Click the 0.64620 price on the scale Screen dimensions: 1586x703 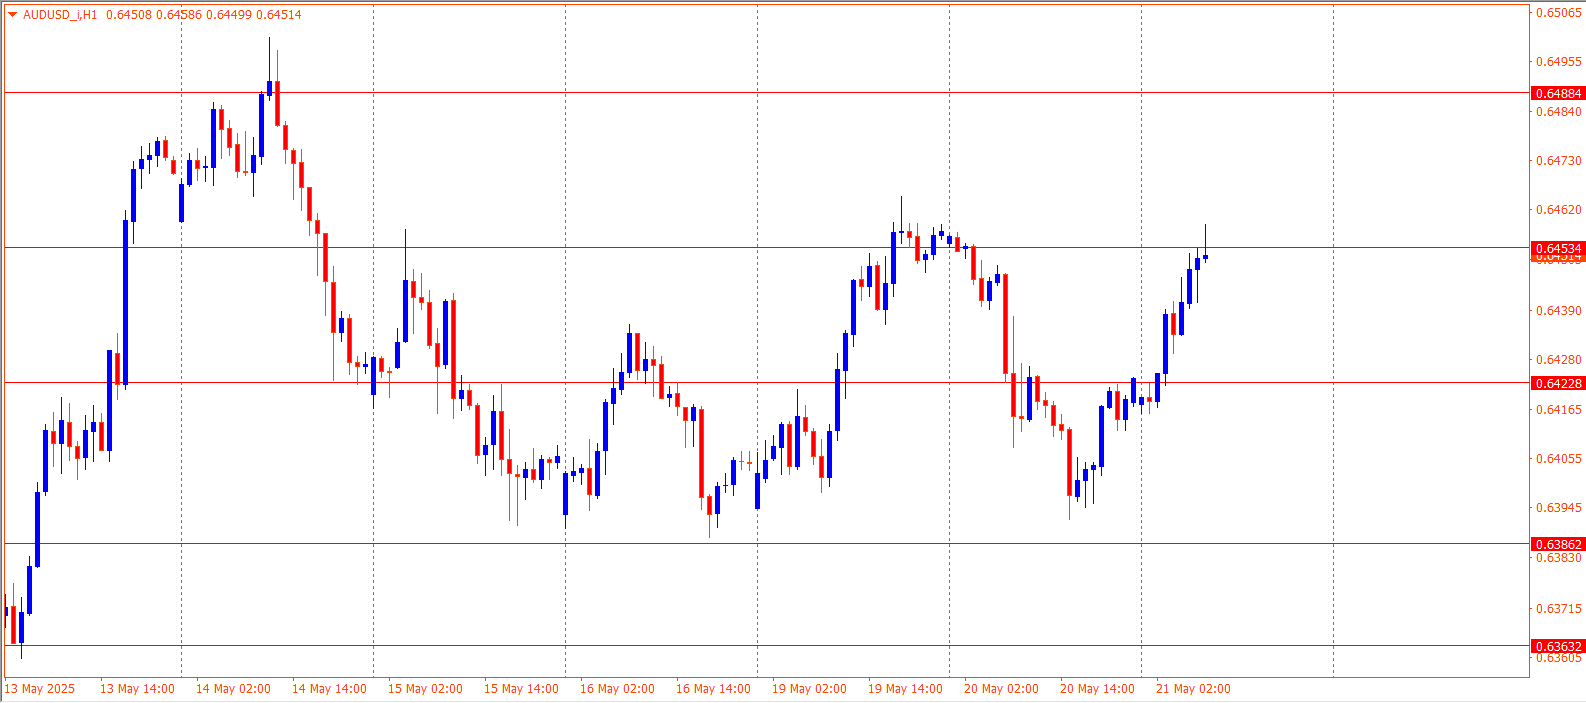1559,210
